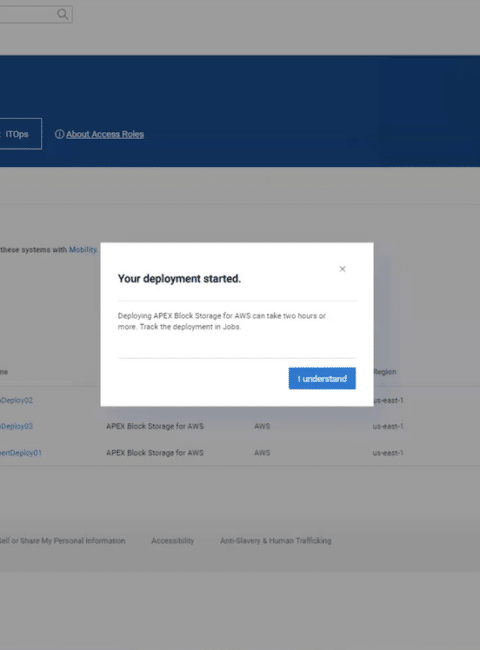Click APEX Block Storage for AWS in Deploy03 row
The width and height of the screenshot is (480, 650).
(x=155, y=426)
